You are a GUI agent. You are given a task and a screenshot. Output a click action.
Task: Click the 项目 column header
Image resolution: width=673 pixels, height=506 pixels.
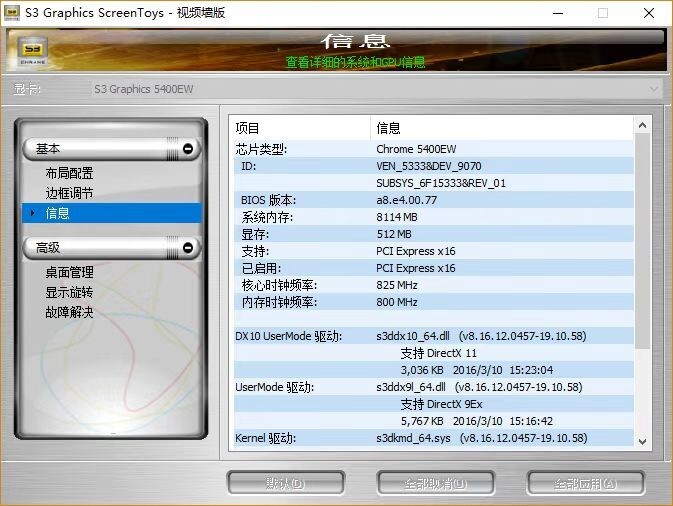302,128
